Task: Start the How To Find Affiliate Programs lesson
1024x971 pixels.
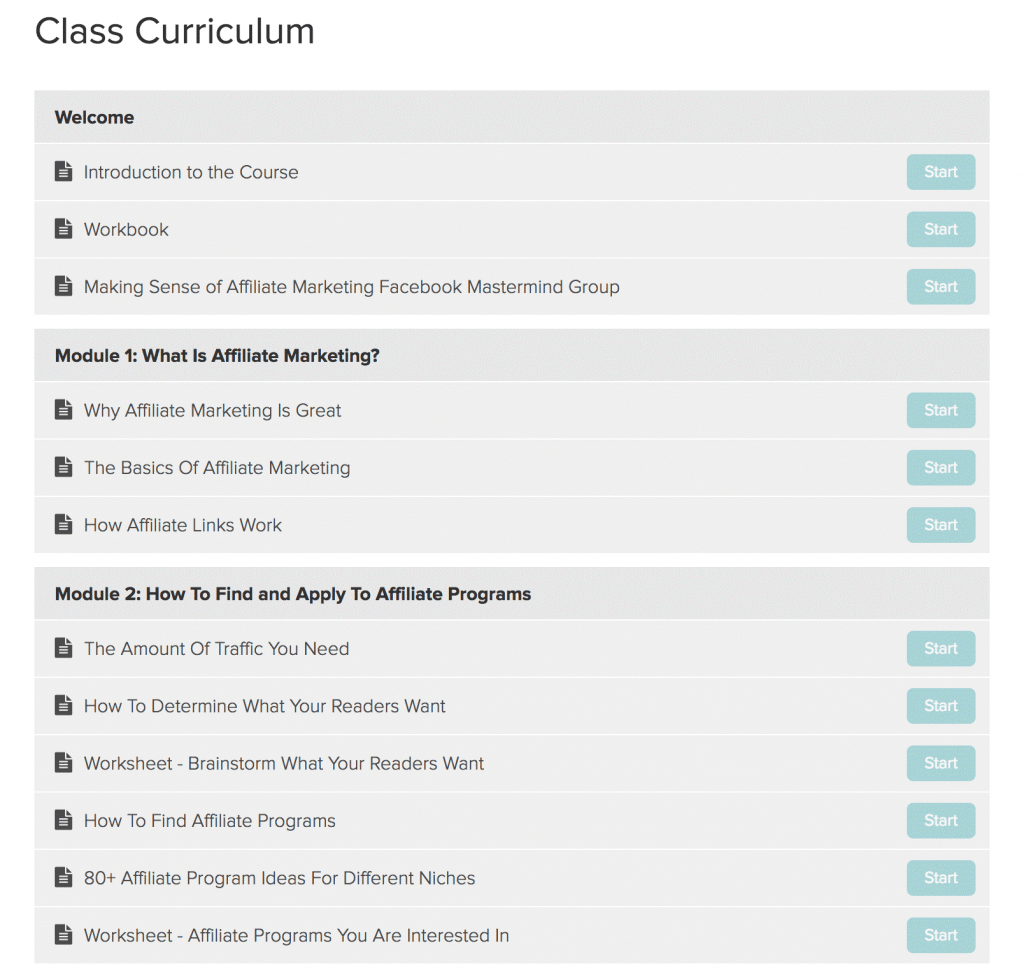Action: pos(940,821)
